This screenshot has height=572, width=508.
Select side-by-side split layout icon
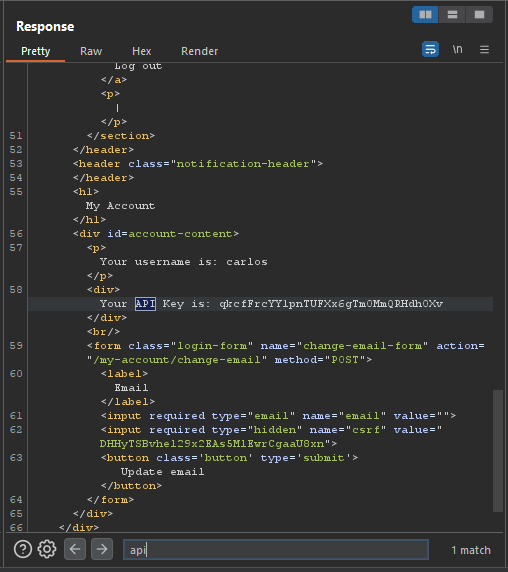pos(425,15)
